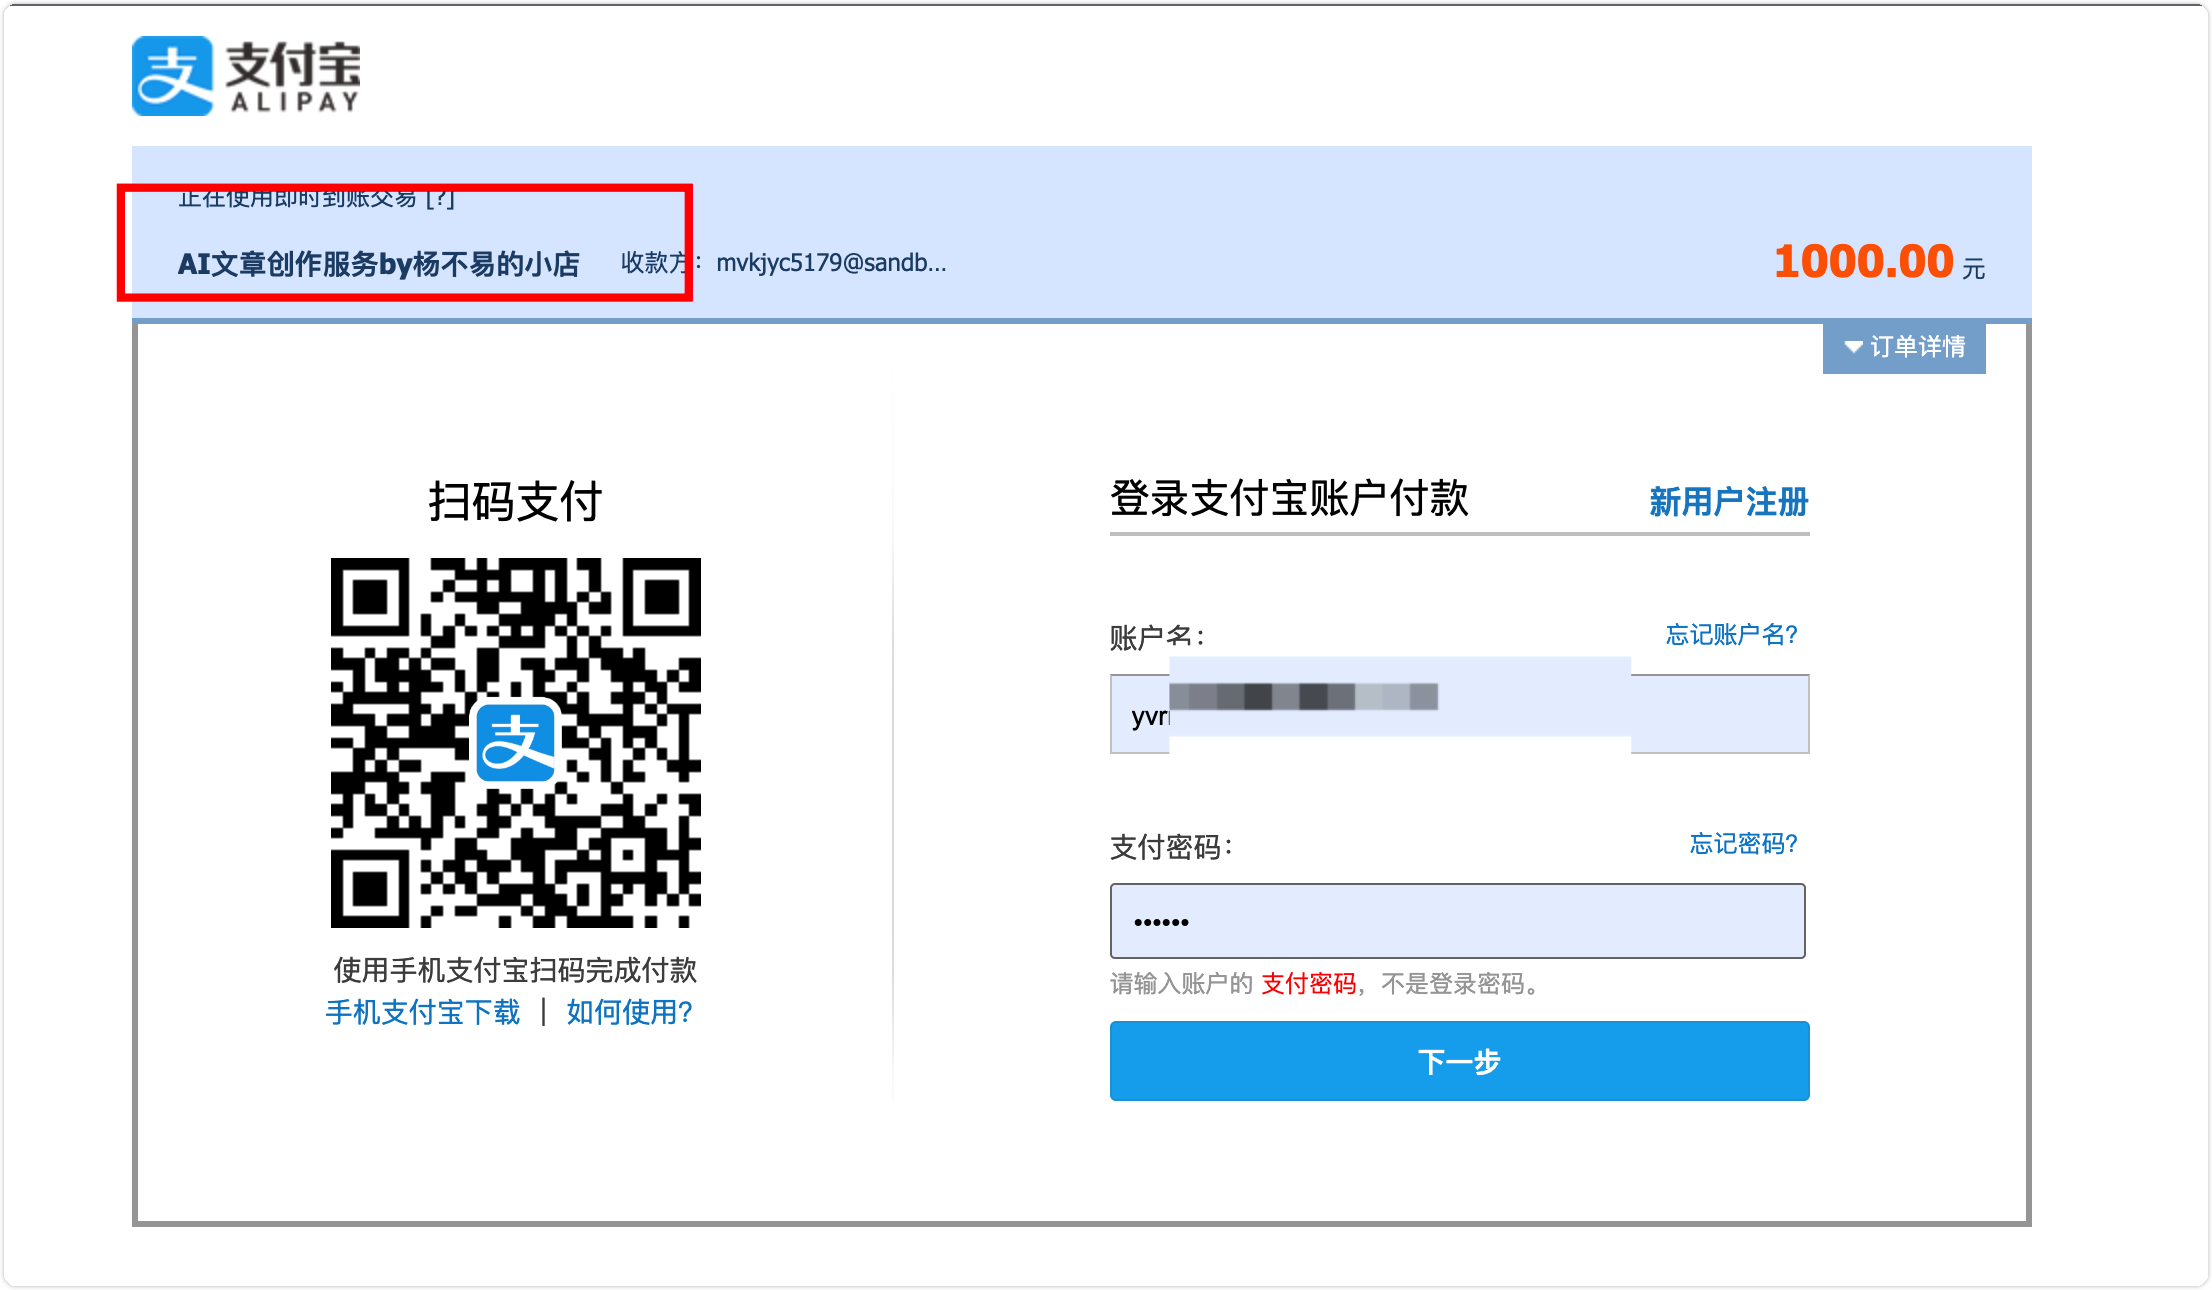Click the payee email mvkjyc5179@sandb...
This screenshot has width=2212, height=1290.
pyautogui.click(x=831, y=263)
